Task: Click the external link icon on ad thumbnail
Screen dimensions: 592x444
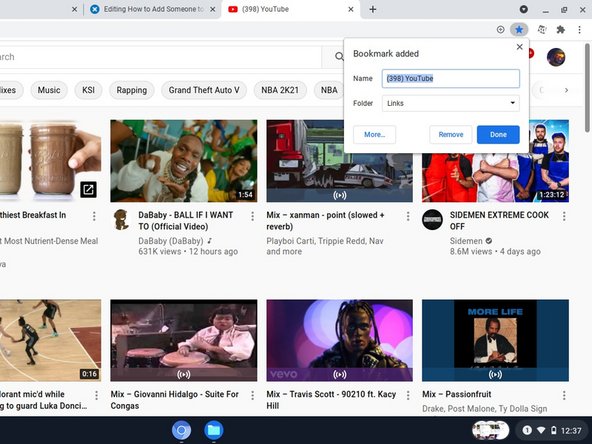Action: [x=88, y=190]
